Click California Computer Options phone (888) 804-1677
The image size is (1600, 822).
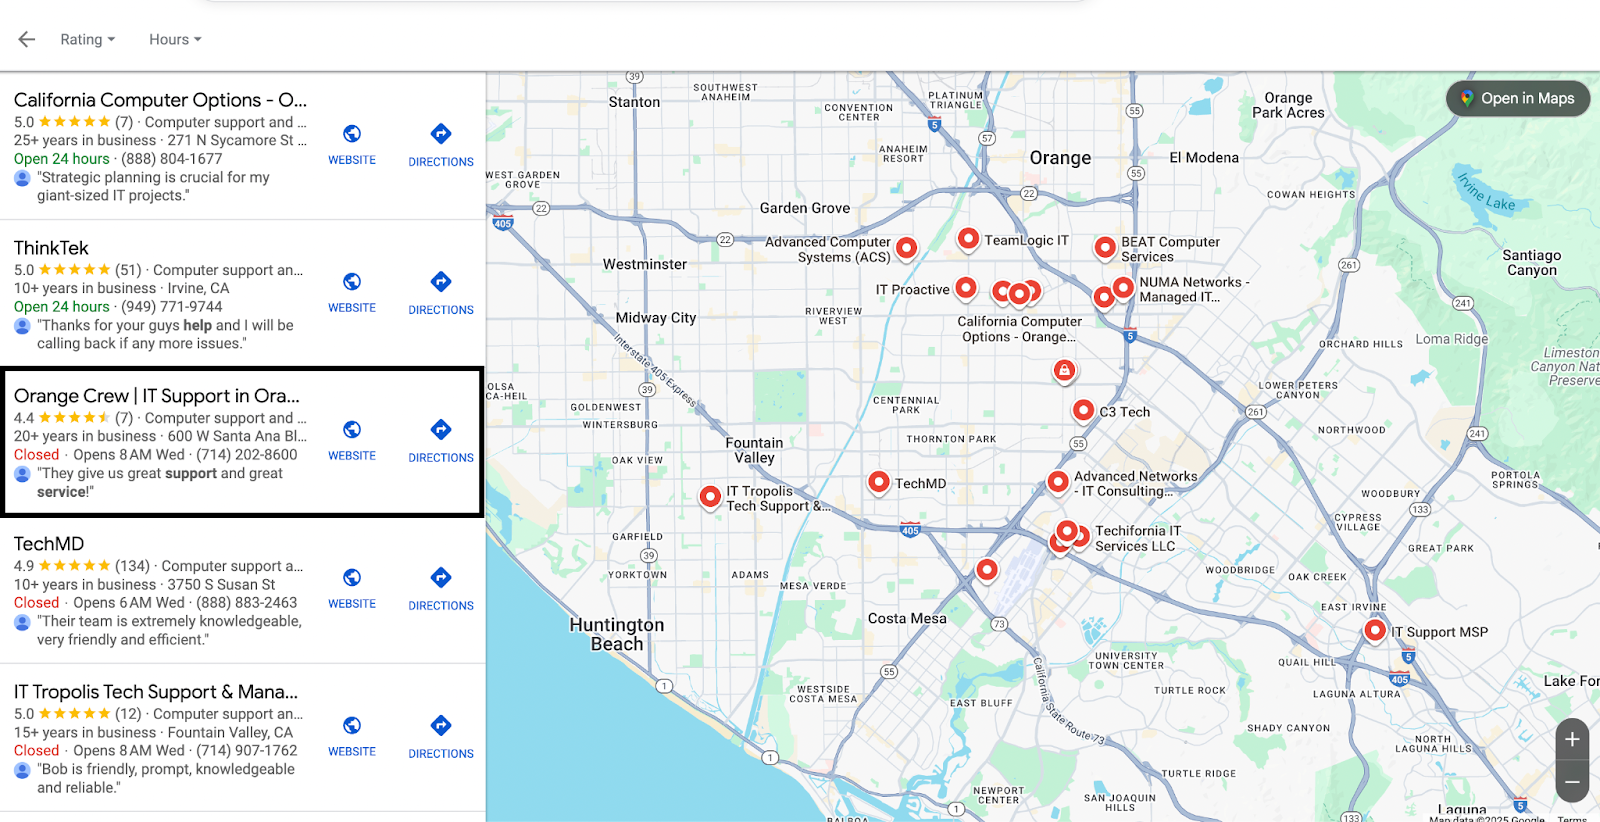tap(172, 159)
